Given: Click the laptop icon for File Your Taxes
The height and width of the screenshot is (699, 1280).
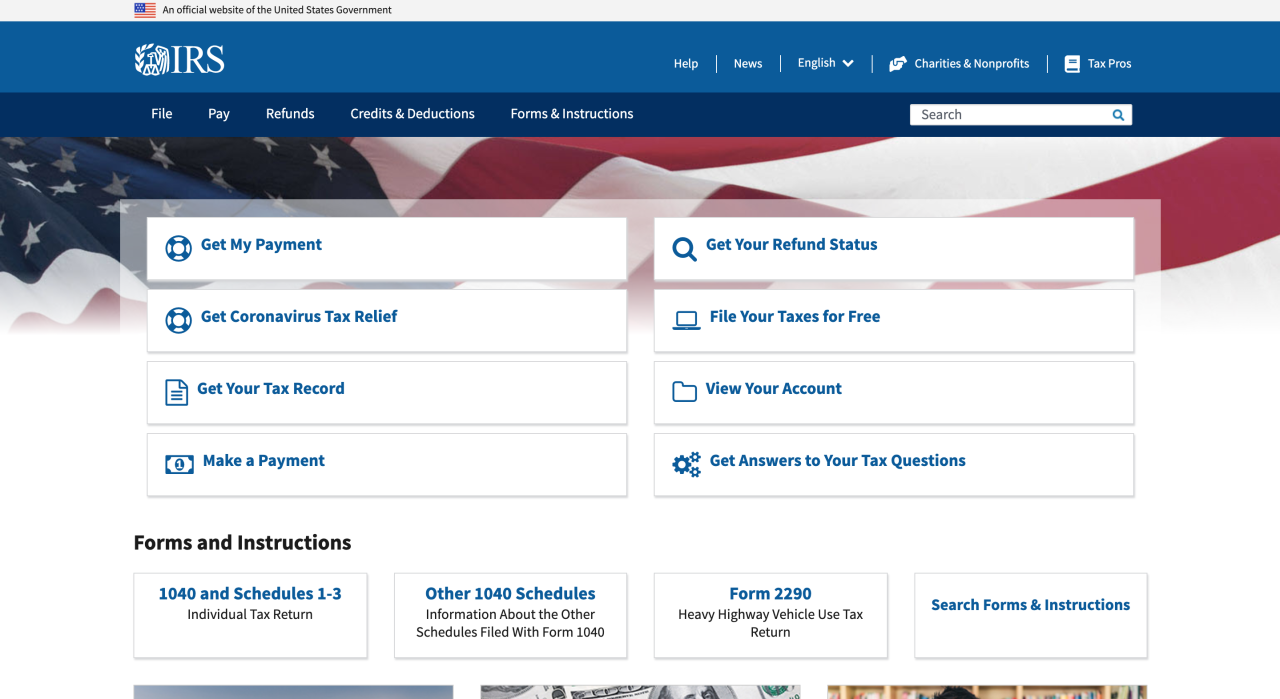Looking at the screenshot, I should [685, 320].
